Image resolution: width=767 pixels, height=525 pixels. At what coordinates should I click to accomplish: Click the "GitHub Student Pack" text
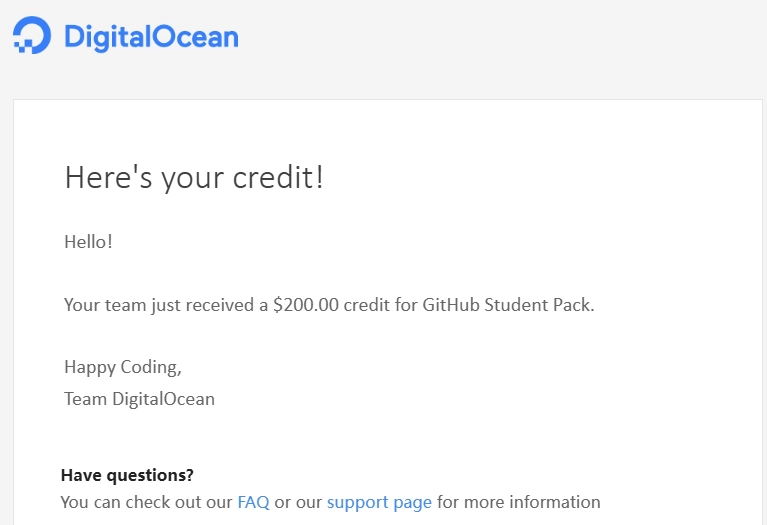[508, 305]
